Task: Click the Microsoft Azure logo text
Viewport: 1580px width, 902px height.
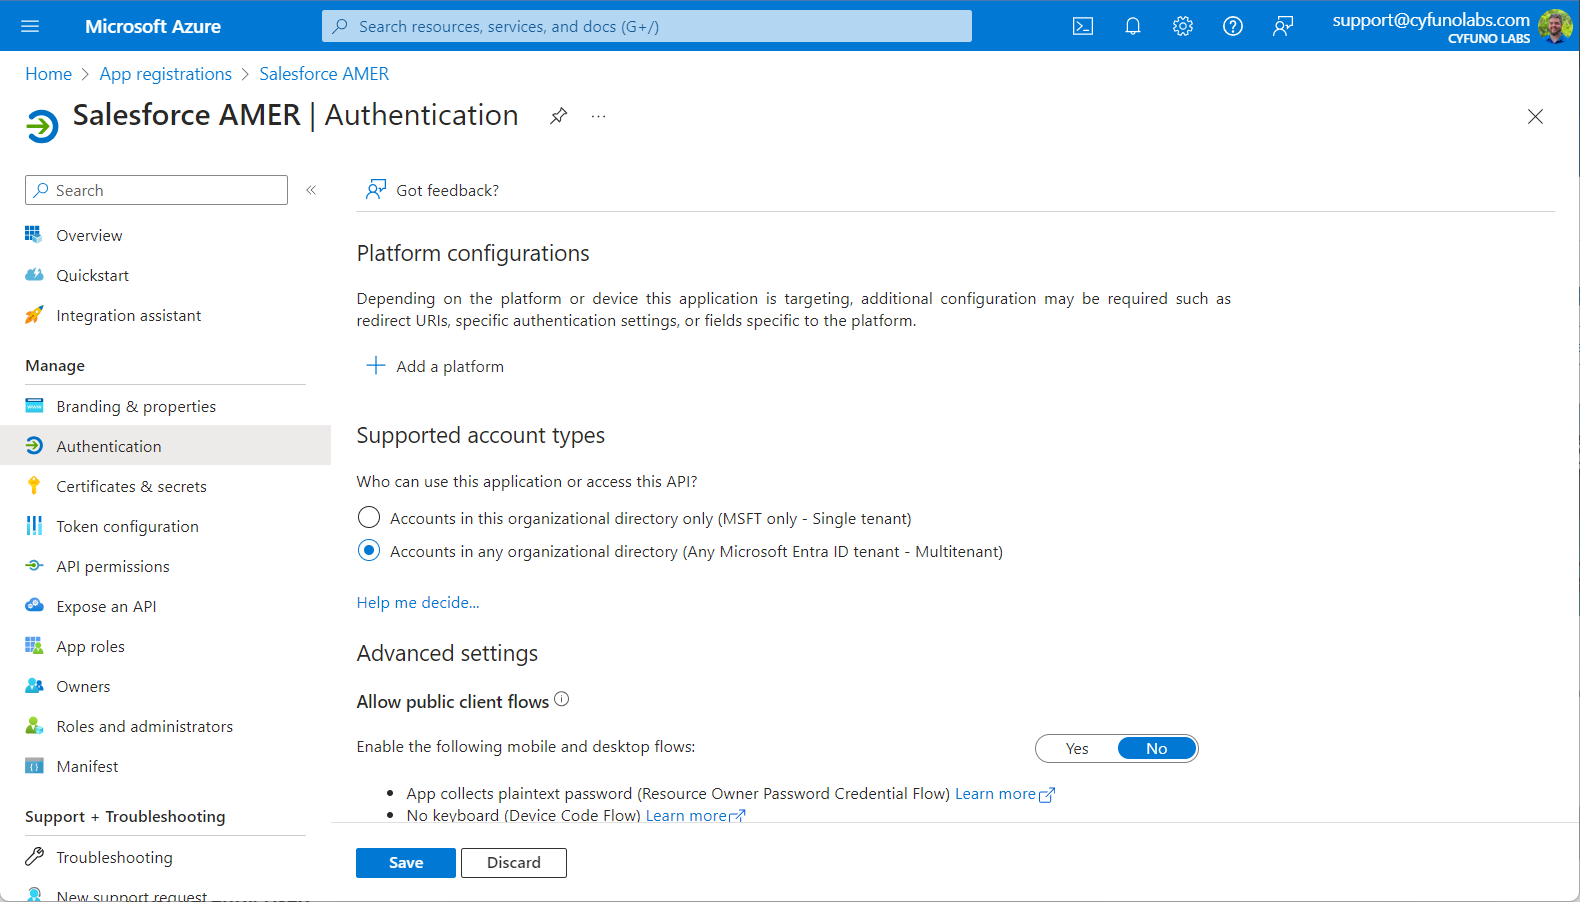Action: point(153,26)
